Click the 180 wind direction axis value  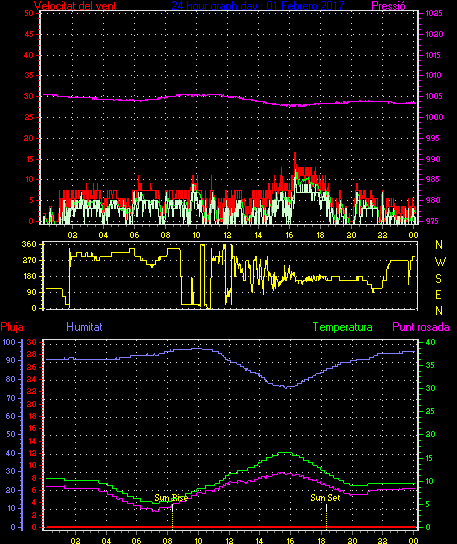[x=29, y=276]
